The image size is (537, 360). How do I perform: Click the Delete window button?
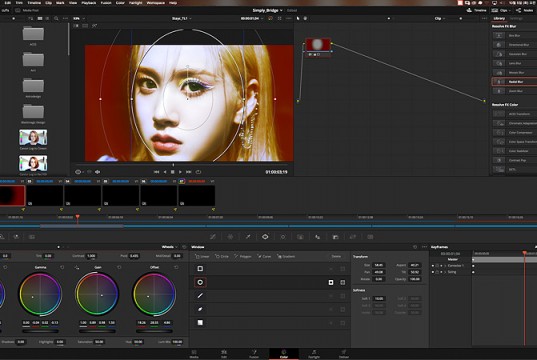pos(336,256)
